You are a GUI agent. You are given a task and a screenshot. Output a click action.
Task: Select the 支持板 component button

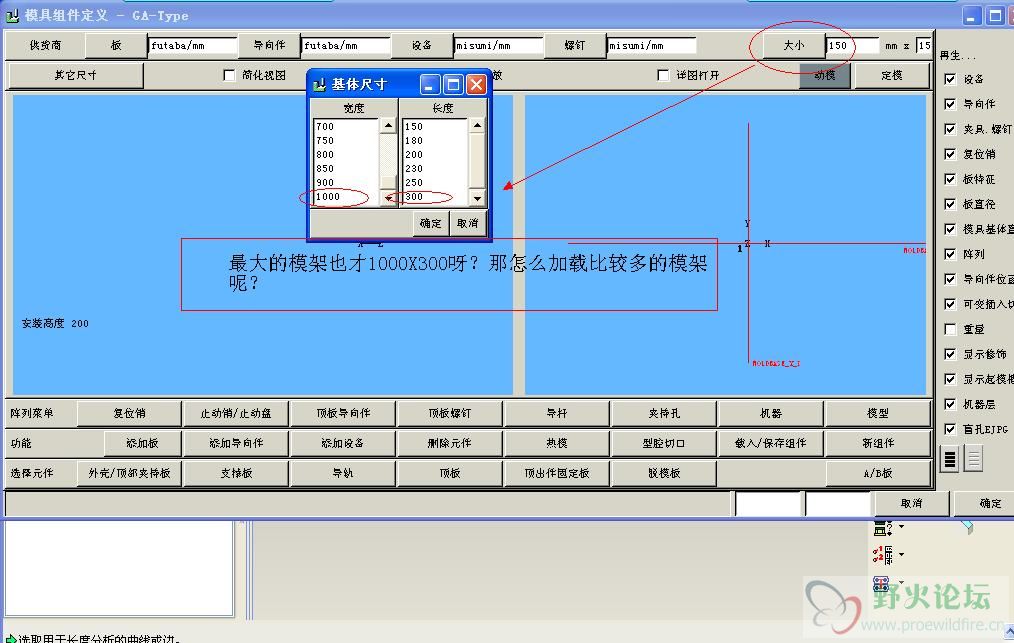pos(236,473)
